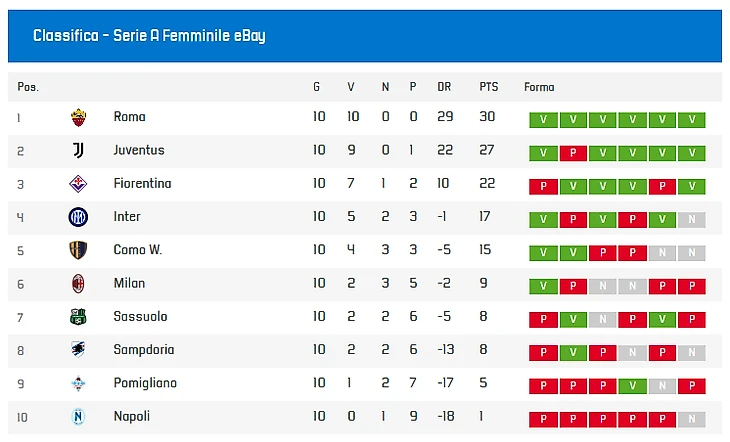
Task: Open the Sampdoria team name link
Action: point(144,350)
